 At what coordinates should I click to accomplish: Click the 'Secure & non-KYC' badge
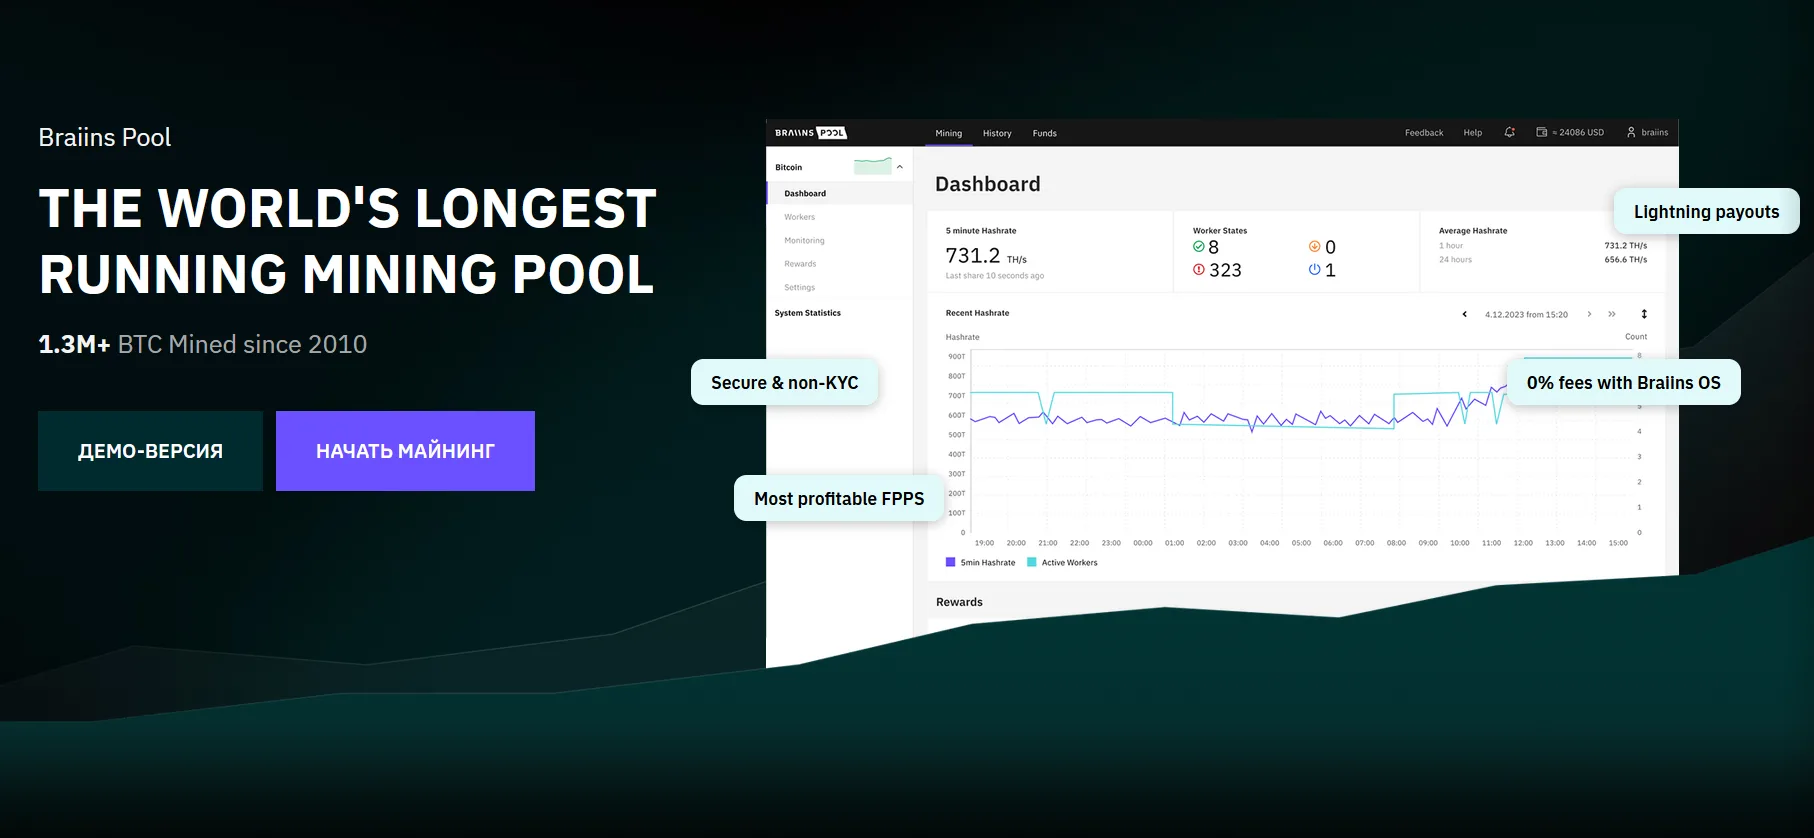click(x=785, y=382)
